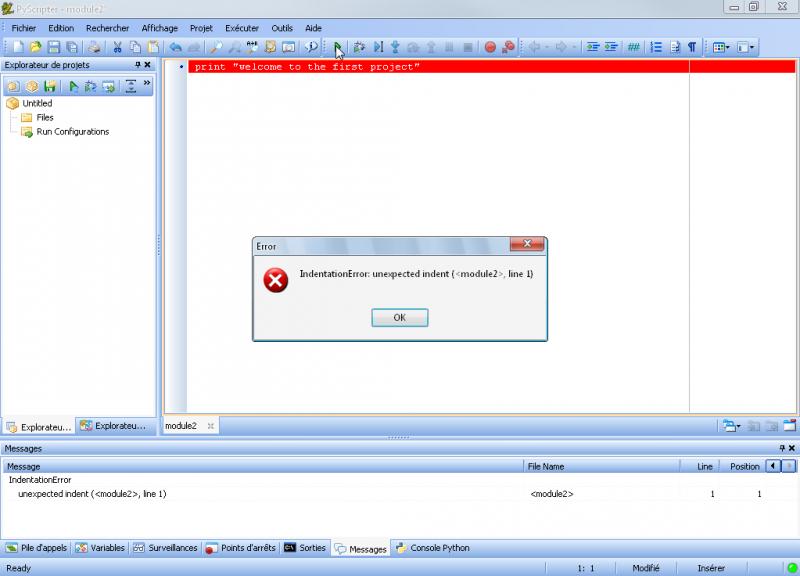Undo last edit with arrow icon

tap(176, 47)
